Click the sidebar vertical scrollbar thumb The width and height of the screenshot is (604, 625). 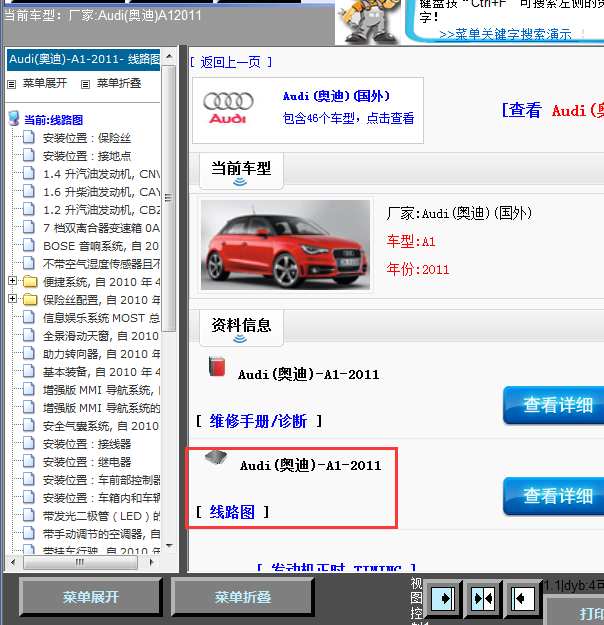pyautogui.click(x=169, y=199)
